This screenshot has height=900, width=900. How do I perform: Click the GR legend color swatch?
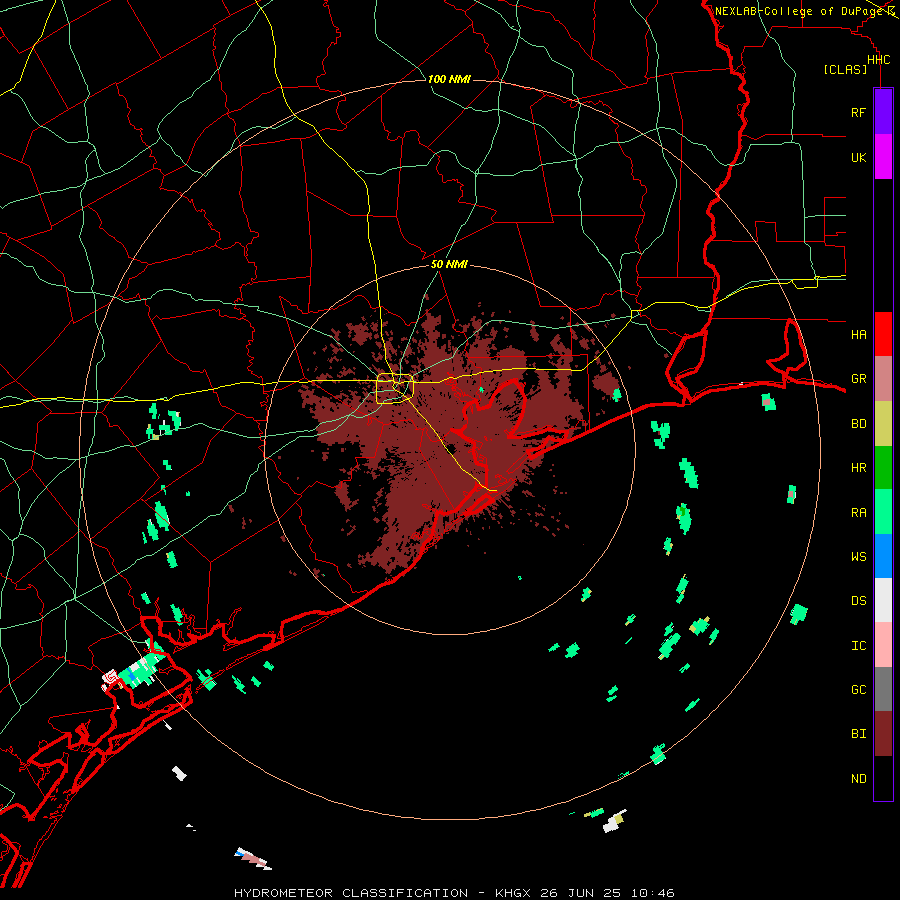pos(883,378)
